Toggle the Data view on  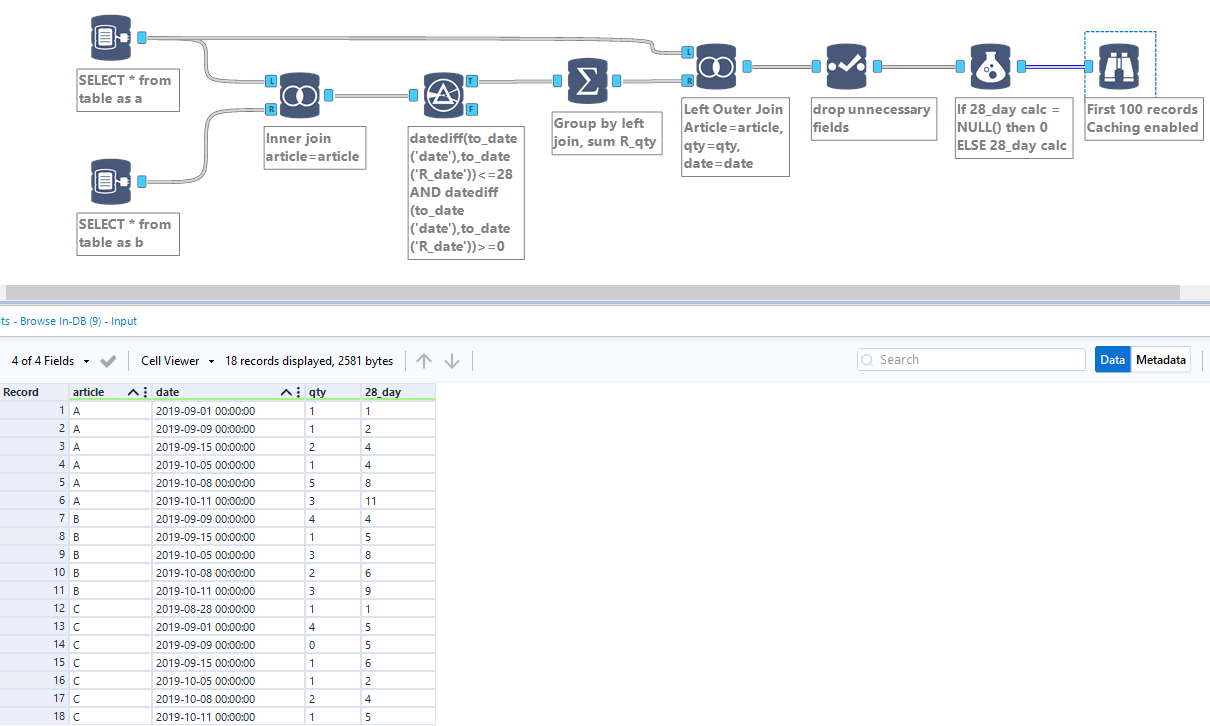[x=1112, y=359]
